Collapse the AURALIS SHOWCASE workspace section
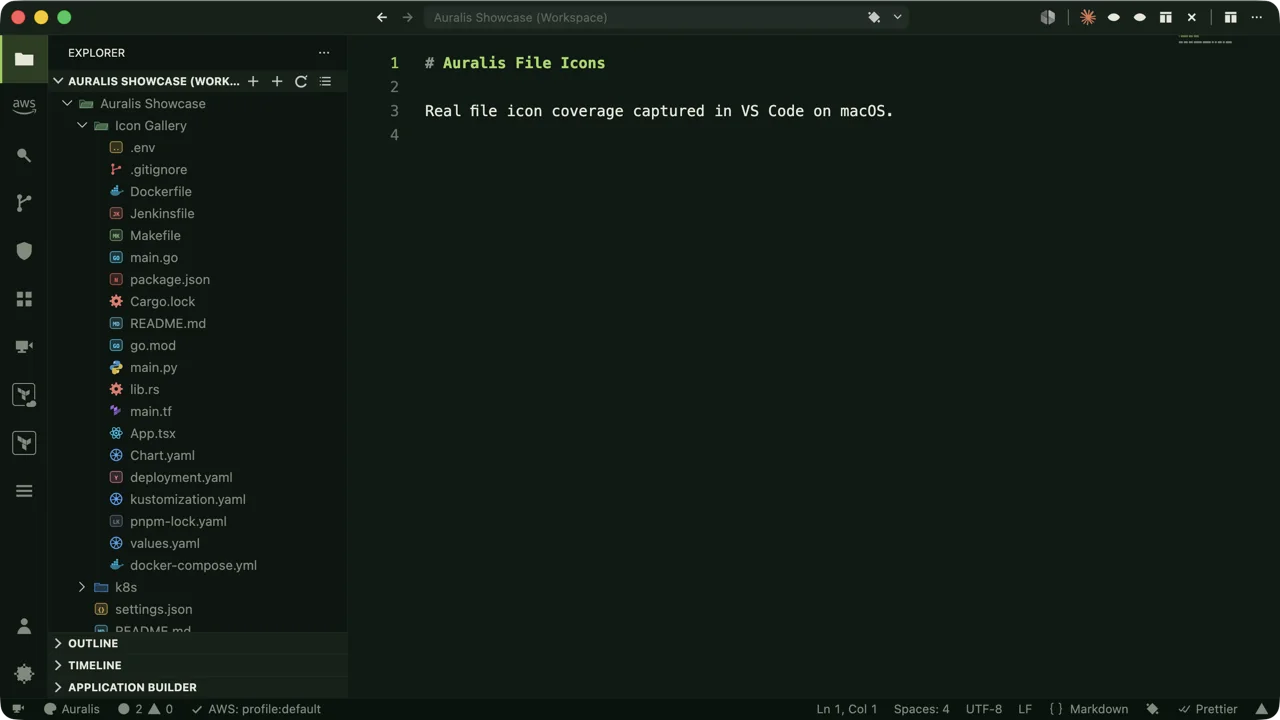The width and height of the screenshot is (1280, 720). tap(58, 81)
